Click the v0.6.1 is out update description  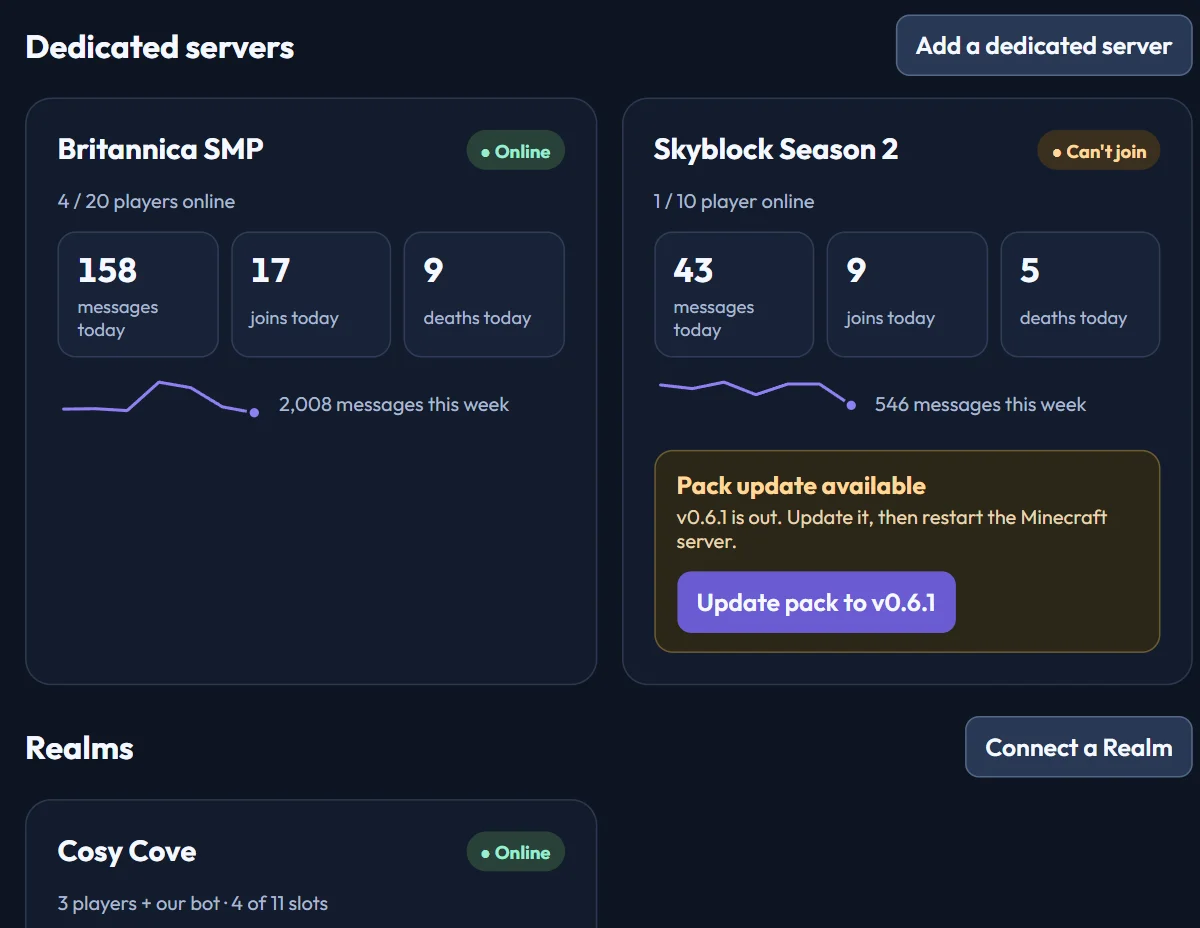click(x=892, y=529)
